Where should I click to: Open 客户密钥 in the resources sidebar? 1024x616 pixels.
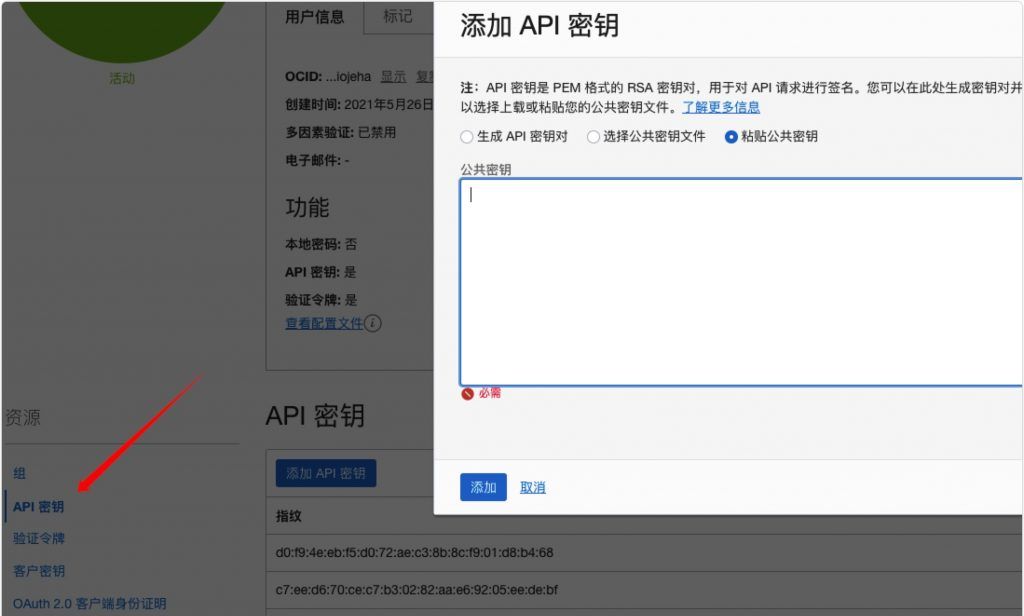pyautogui.click(x=39, y=570)
